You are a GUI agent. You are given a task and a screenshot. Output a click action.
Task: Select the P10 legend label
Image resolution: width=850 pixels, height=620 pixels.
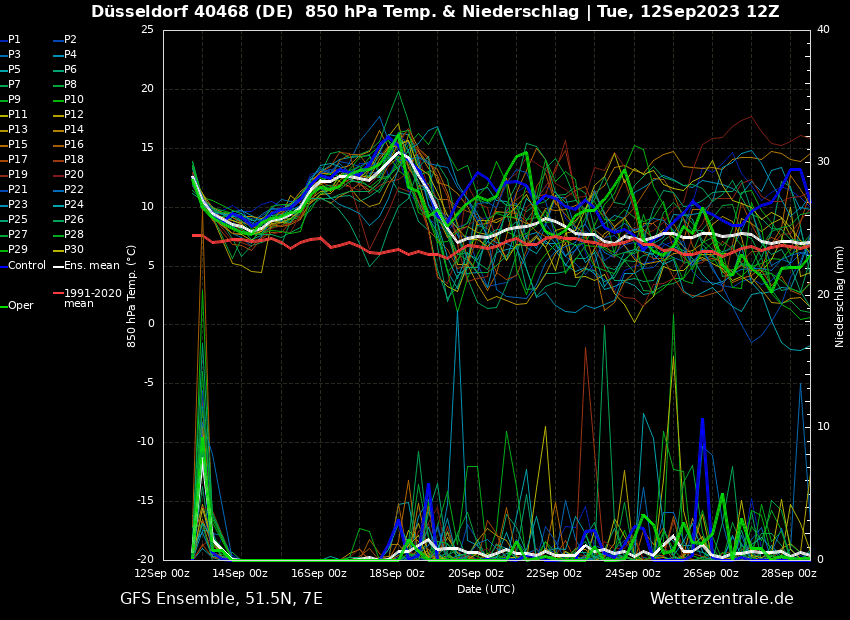[74, 100]
